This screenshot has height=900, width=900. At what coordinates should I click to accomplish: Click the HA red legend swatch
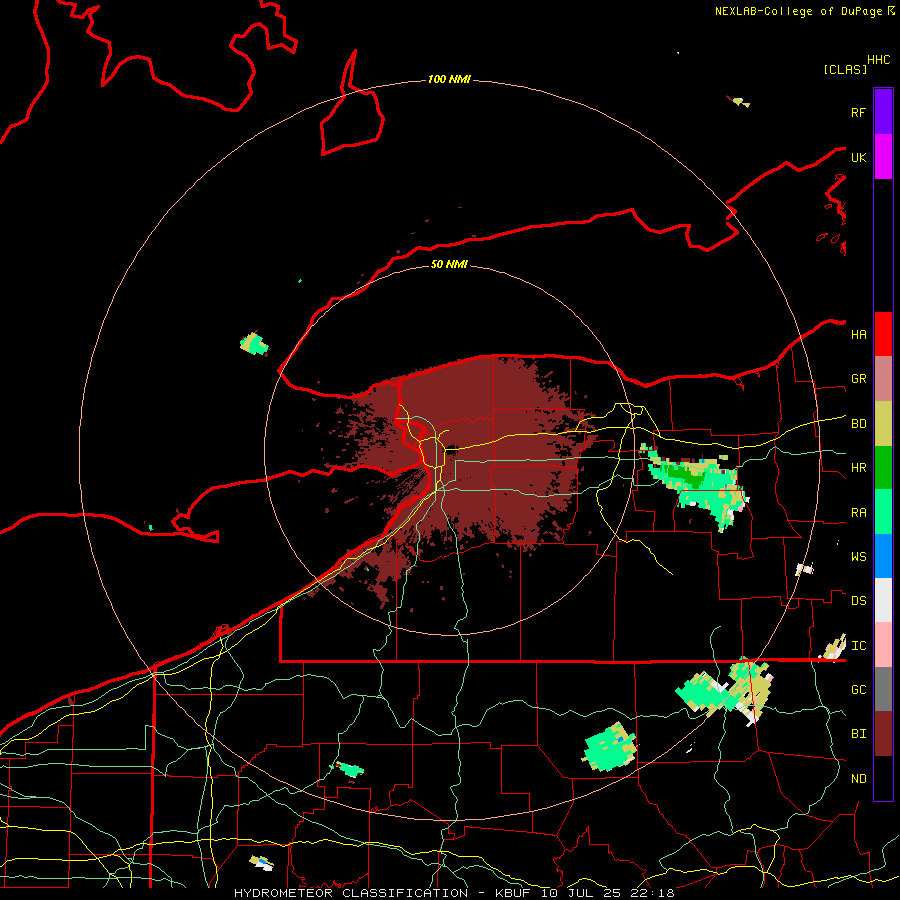click(883, 334)
